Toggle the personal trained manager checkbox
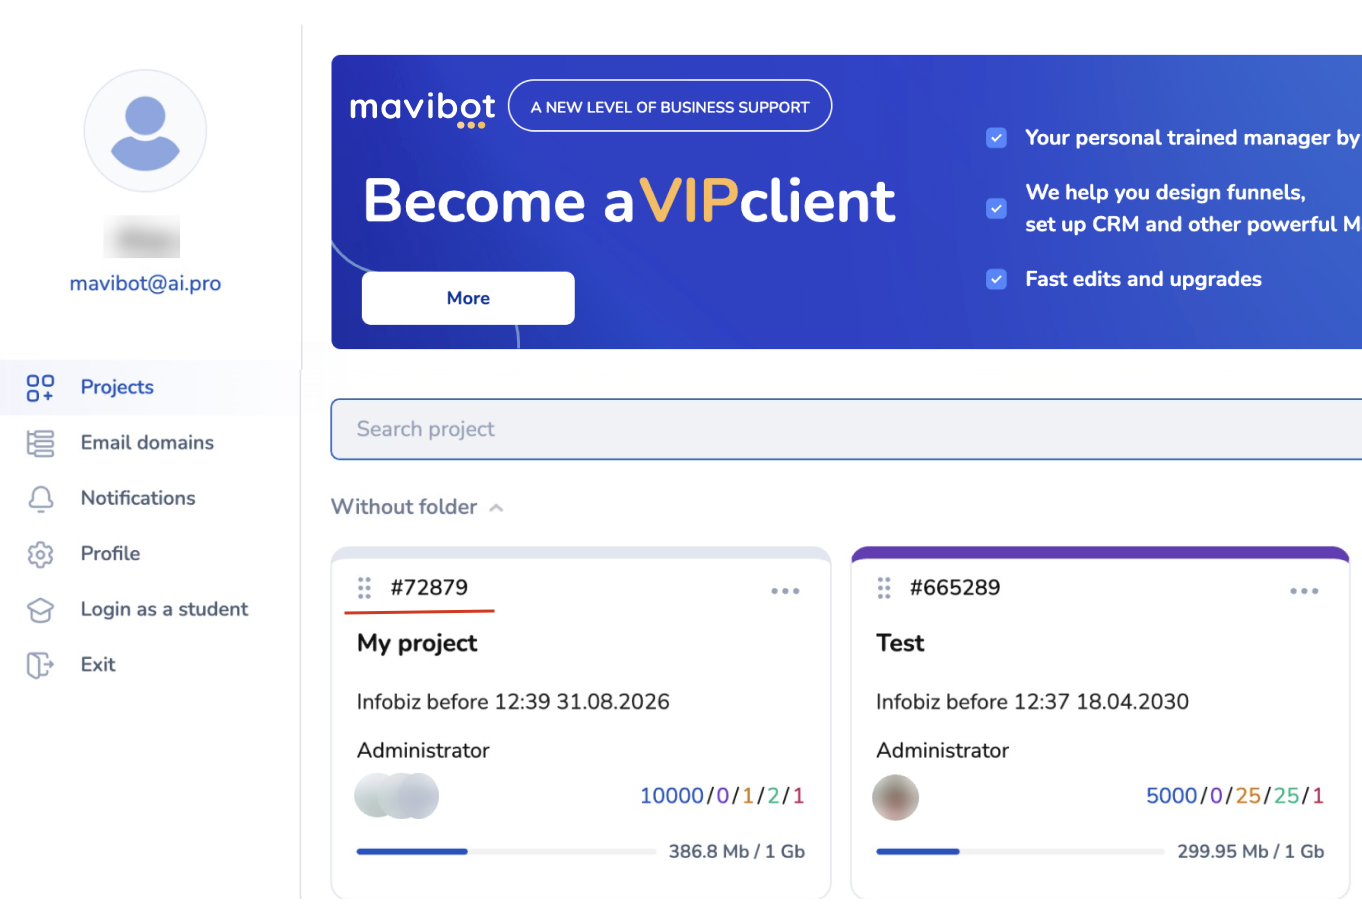 996,138
